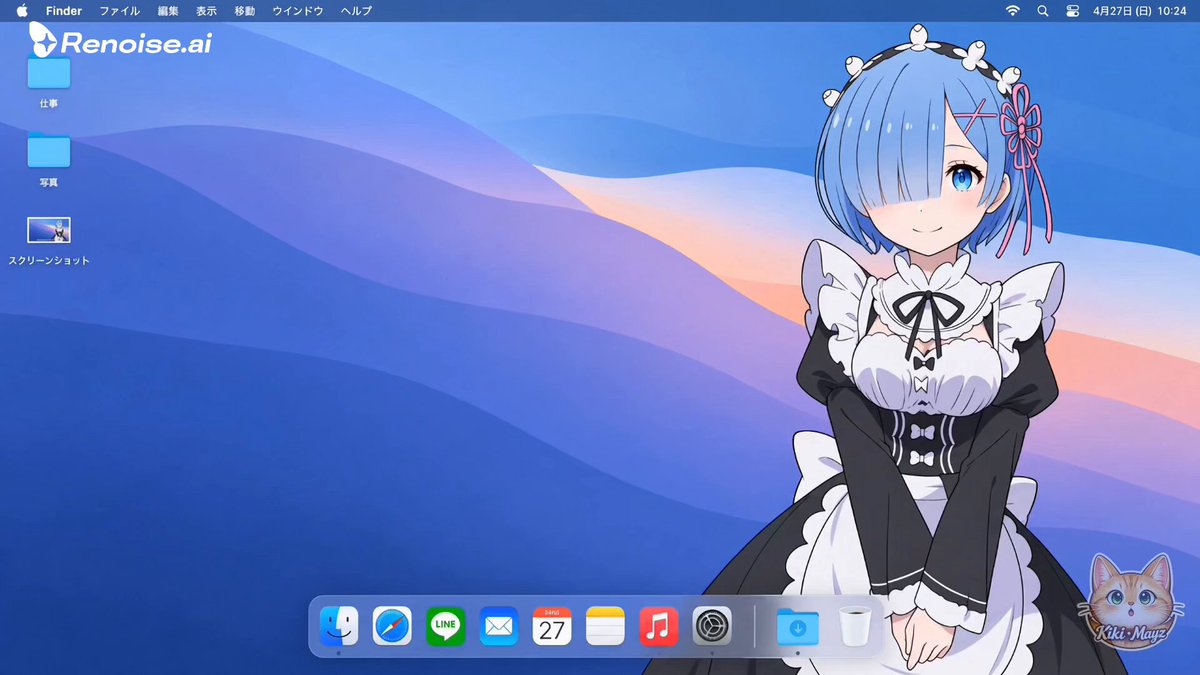Select the 写真 folder on desktop
Image resolution: width=1200 pixels, height=675 pixels.
[49, 150]
